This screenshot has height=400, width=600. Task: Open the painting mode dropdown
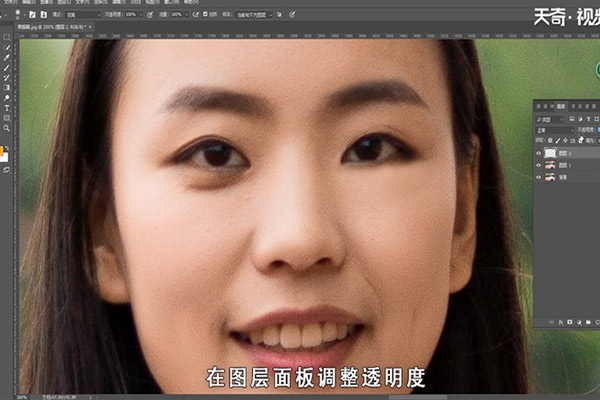click(x=83, y=15)
